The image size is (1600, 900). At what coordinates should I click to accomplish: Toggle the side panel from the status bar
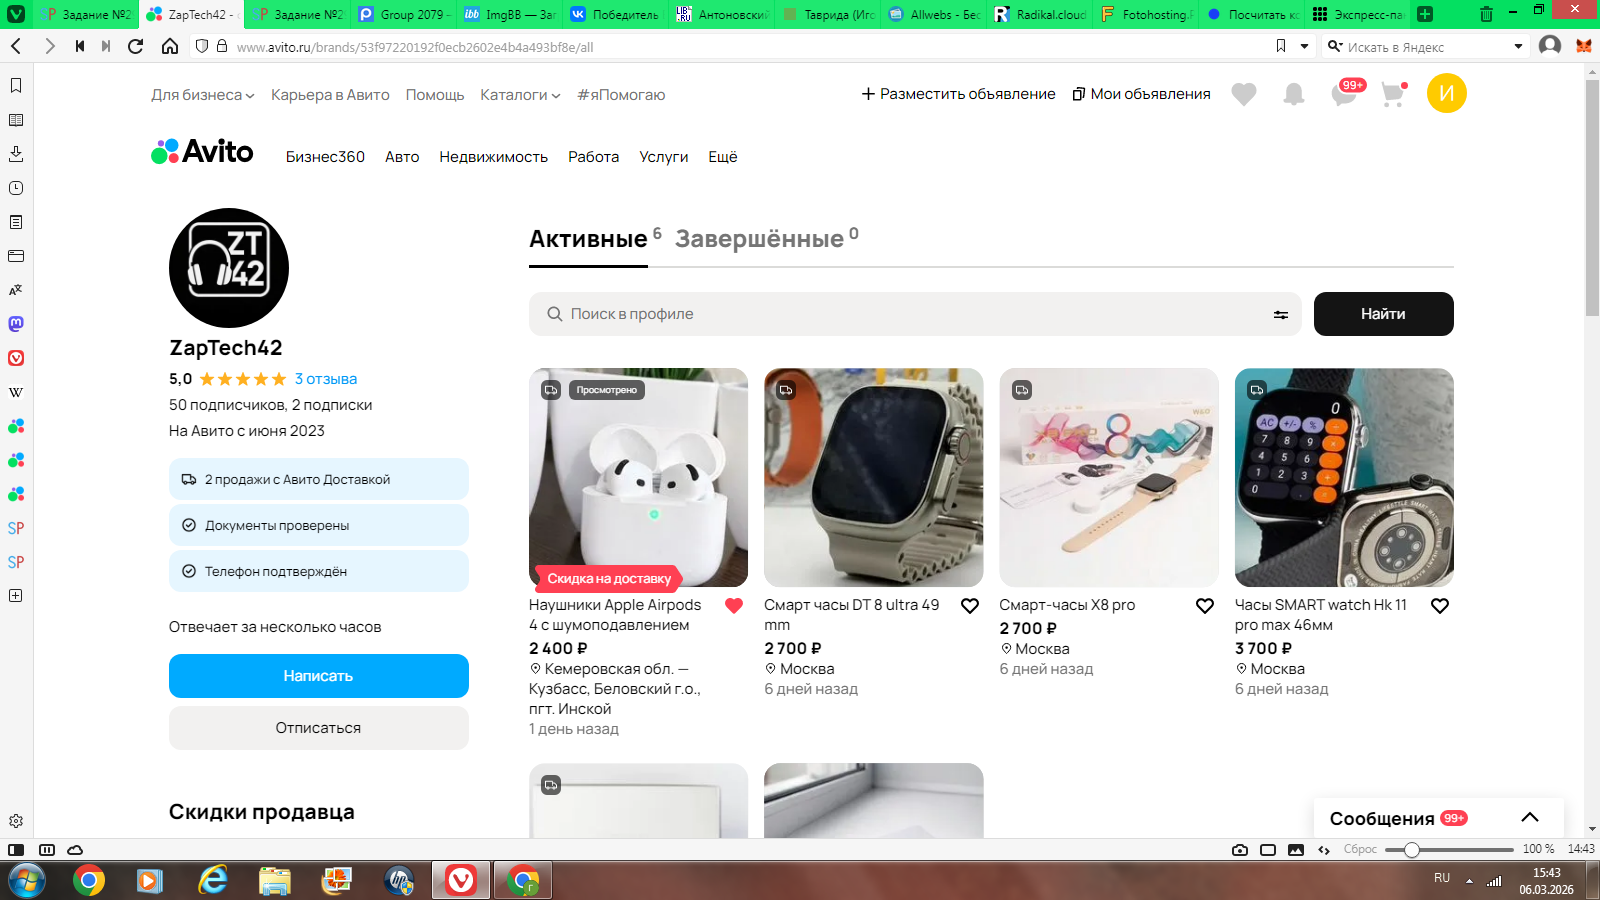(x=16, y=850)
